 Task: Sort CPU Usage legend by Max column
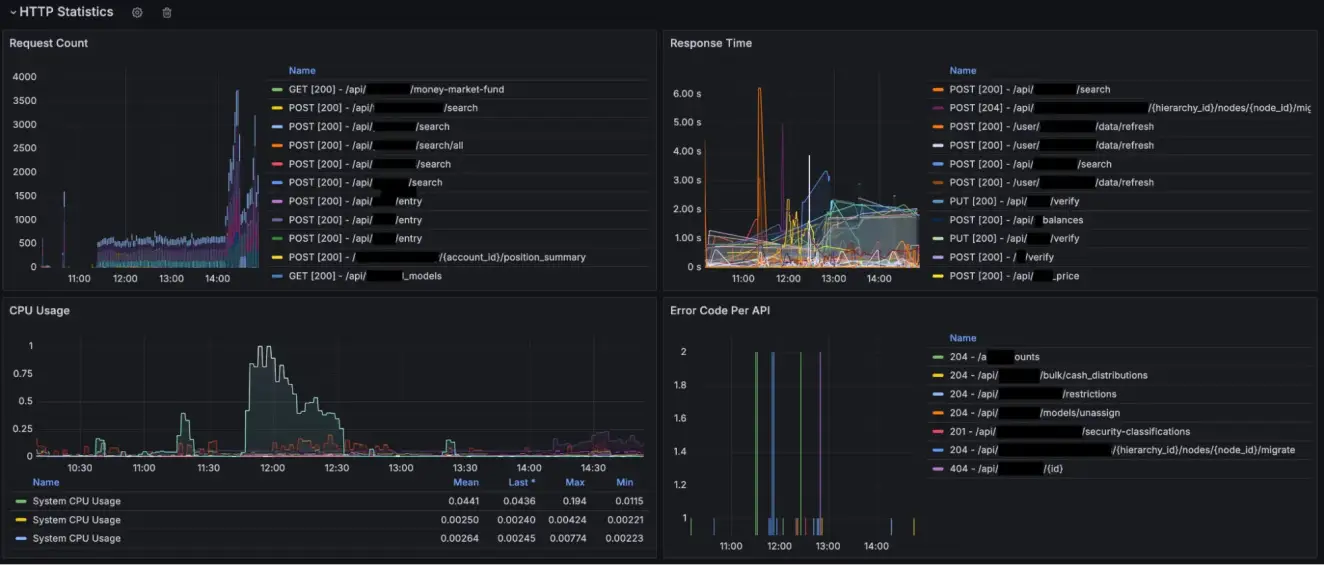click(x=574, y=483)
